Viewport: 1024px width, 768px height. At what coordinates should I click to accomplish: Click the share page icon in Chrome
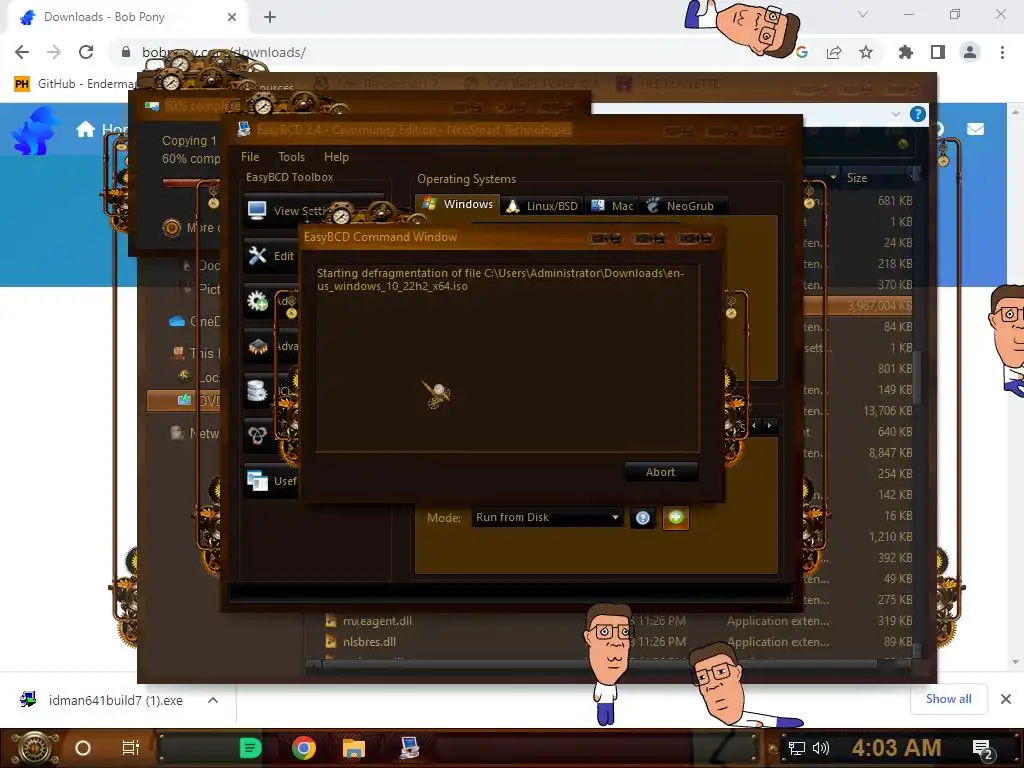[x=834, y=52]
